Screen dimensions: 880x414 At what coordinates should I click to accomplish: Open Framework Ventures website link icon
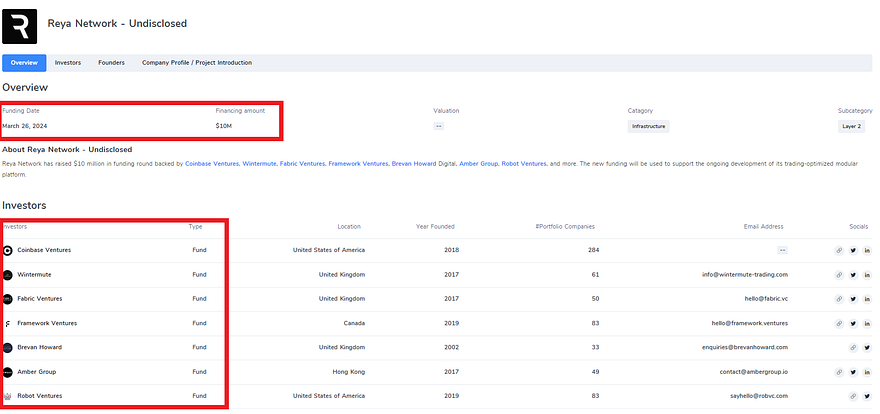[x=839, y=324]
